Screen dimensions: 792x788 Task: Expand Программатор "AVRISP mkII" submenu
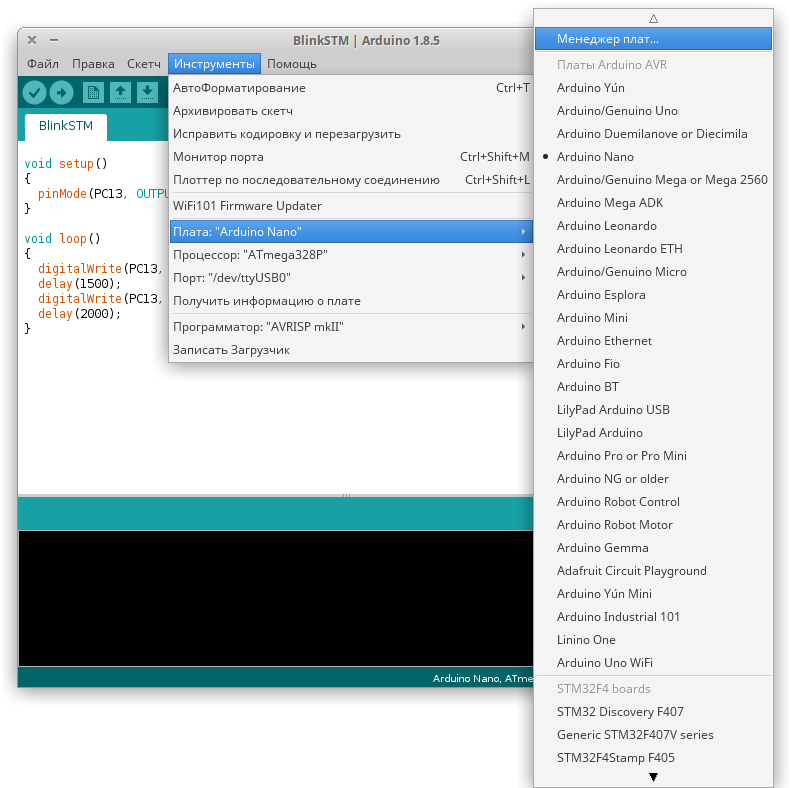tap(351, 327)
